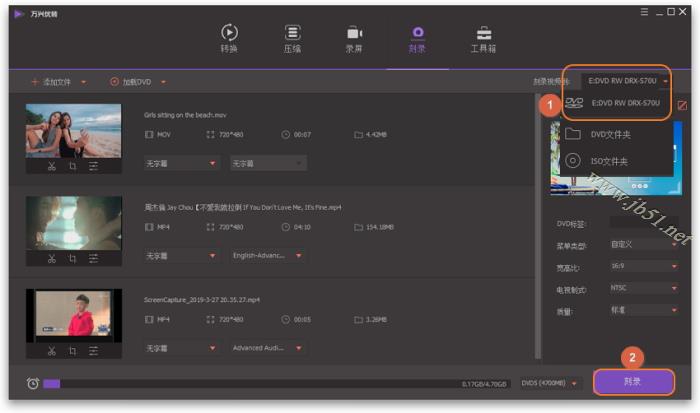Click the file size folder icon 4.42MB
The image size is (700, 413).
pyautogui.click(x=358, y=134)
